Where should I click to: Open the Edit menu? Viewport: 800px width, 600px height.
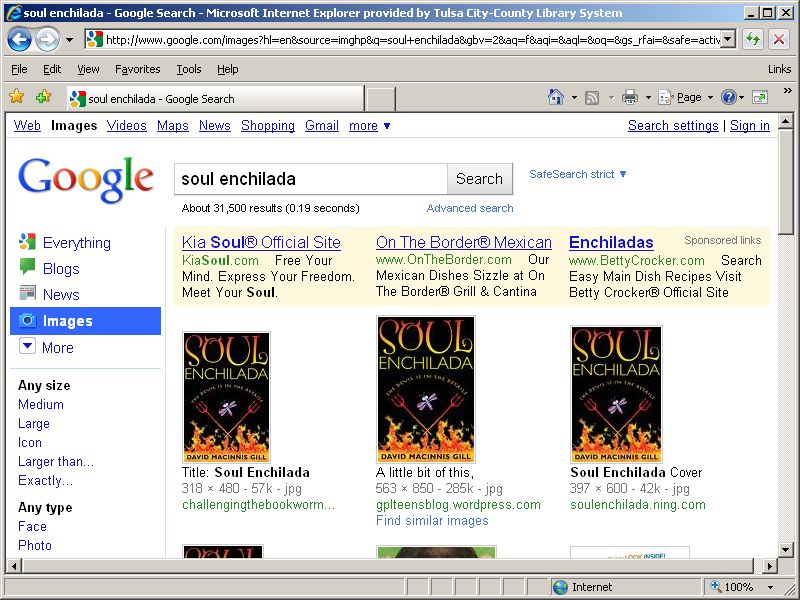coord(52,69)
